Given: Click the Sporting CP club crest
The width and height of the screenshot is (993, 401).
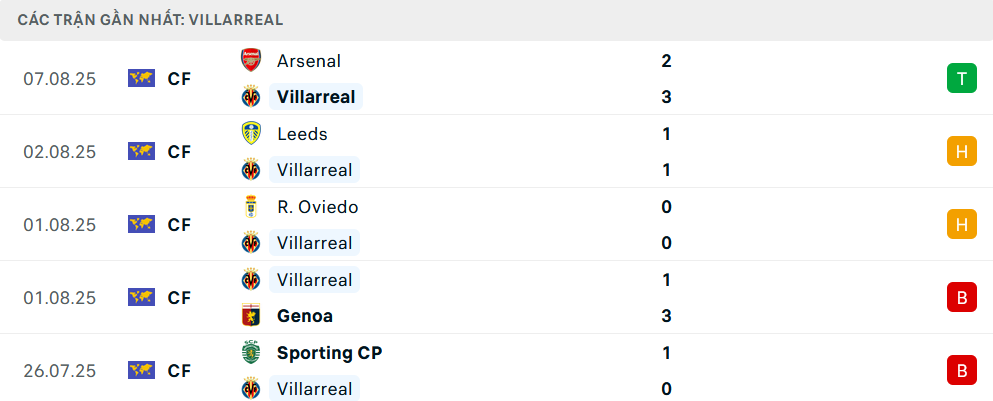Looking at the screenshot, I should click(250, 353).
